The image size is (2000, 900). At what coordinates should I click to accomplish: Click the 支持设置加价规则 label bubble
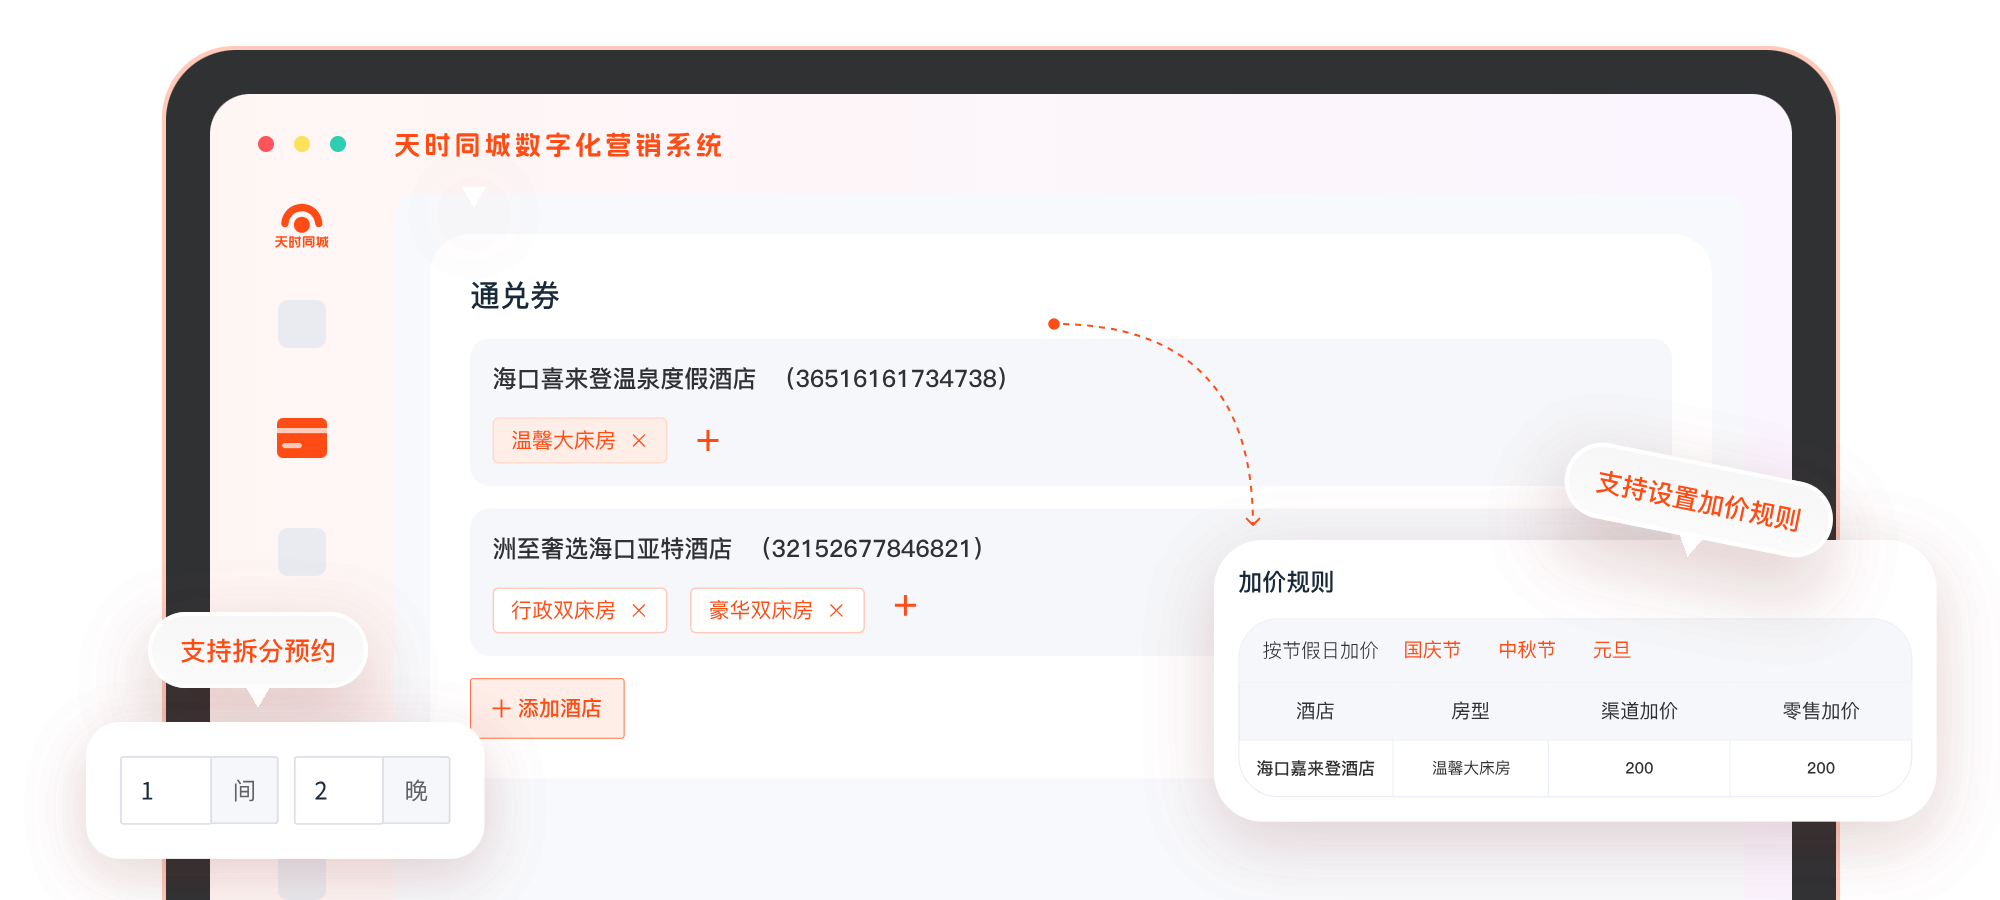(x=1698, y=500)
